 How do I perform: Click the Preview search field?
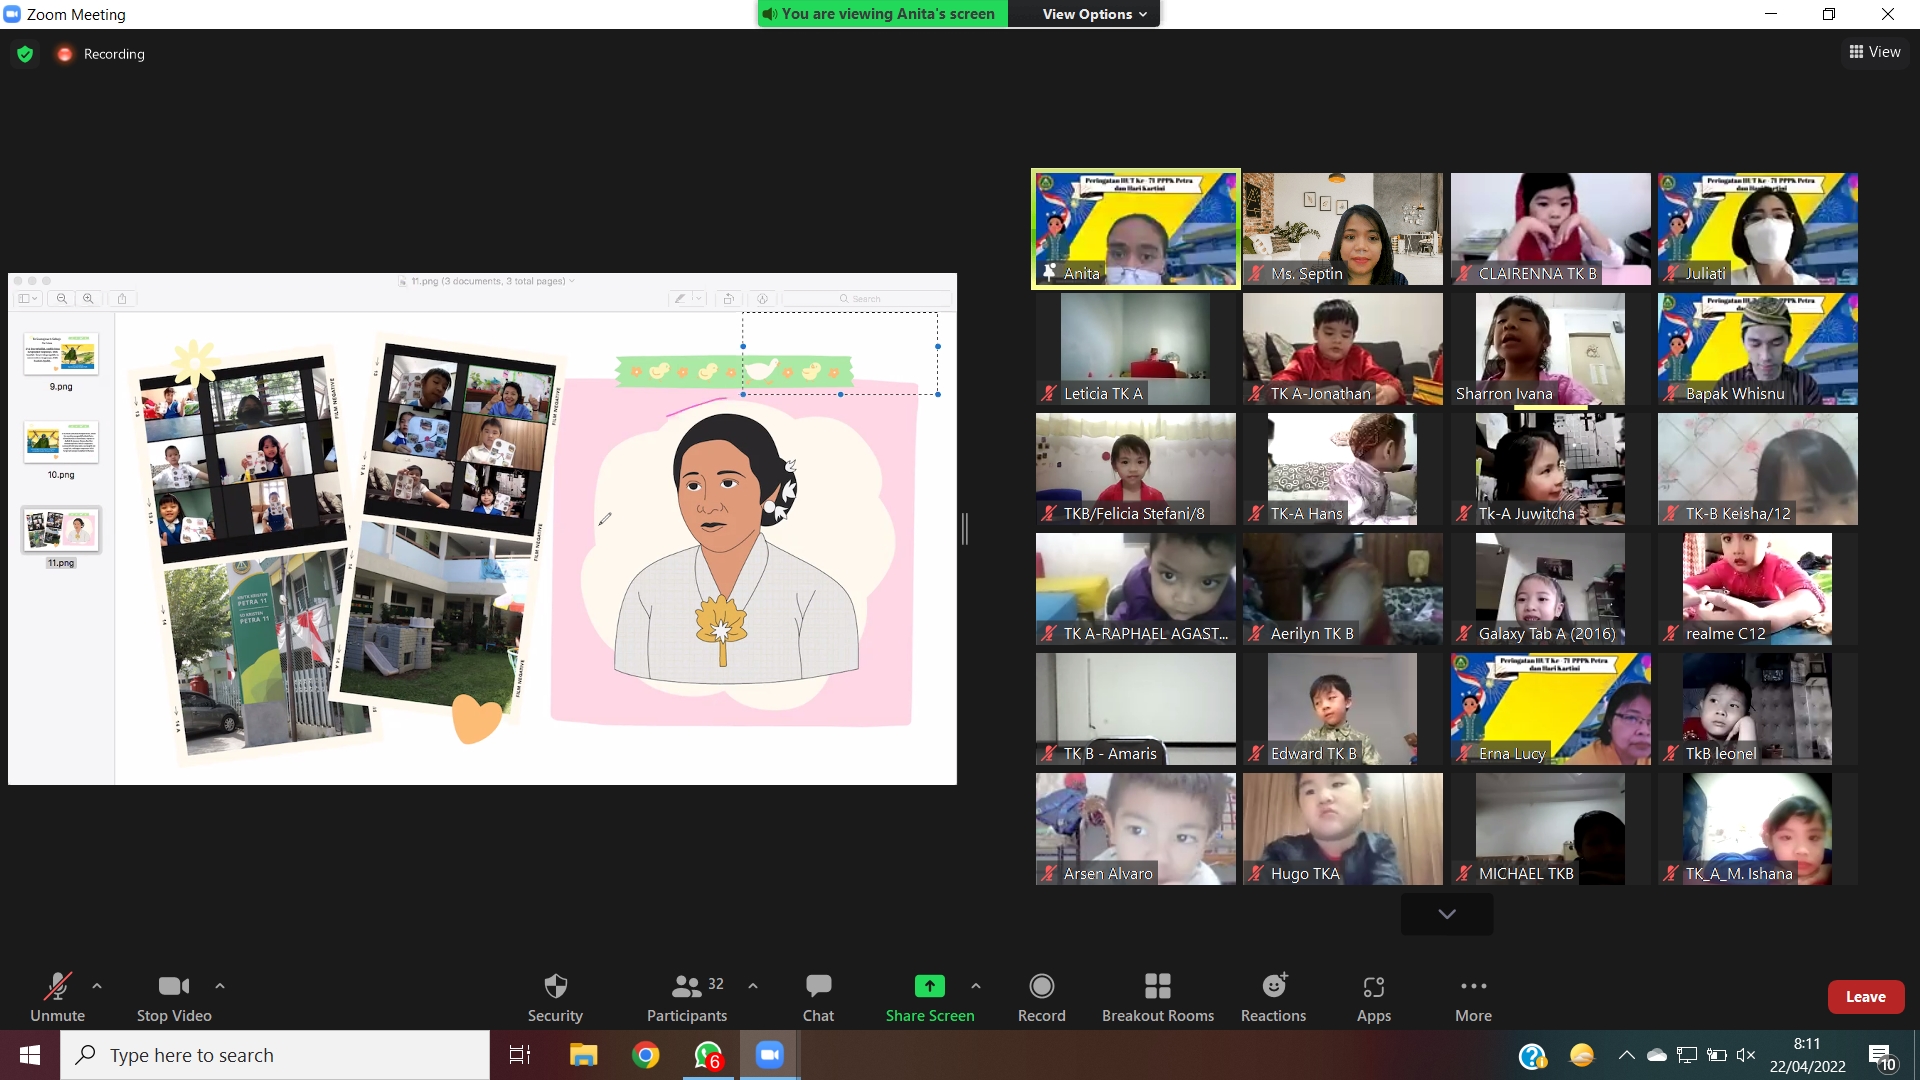(866, 298)
